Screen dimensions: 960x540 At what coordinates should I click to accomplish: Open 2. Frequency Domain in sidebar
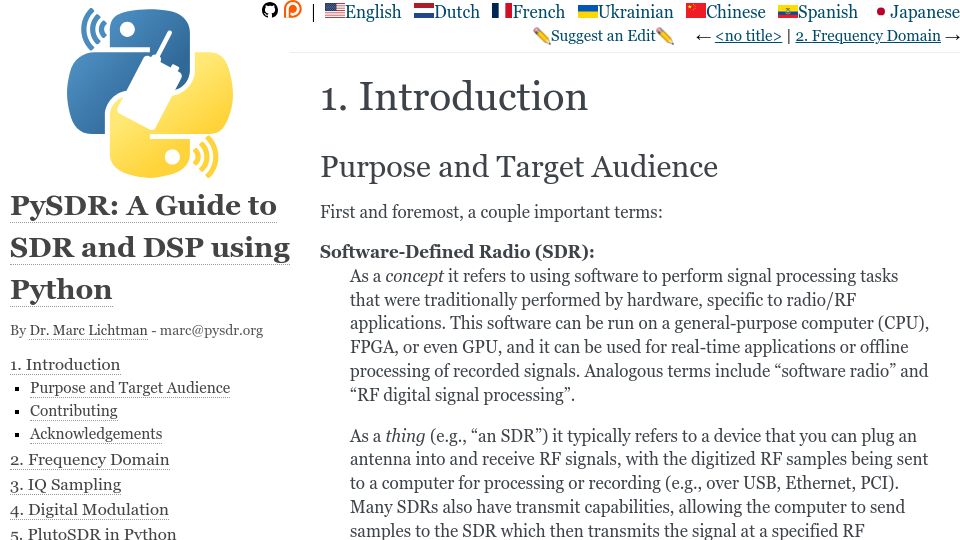pyautogui.click(x=89, y=460)
